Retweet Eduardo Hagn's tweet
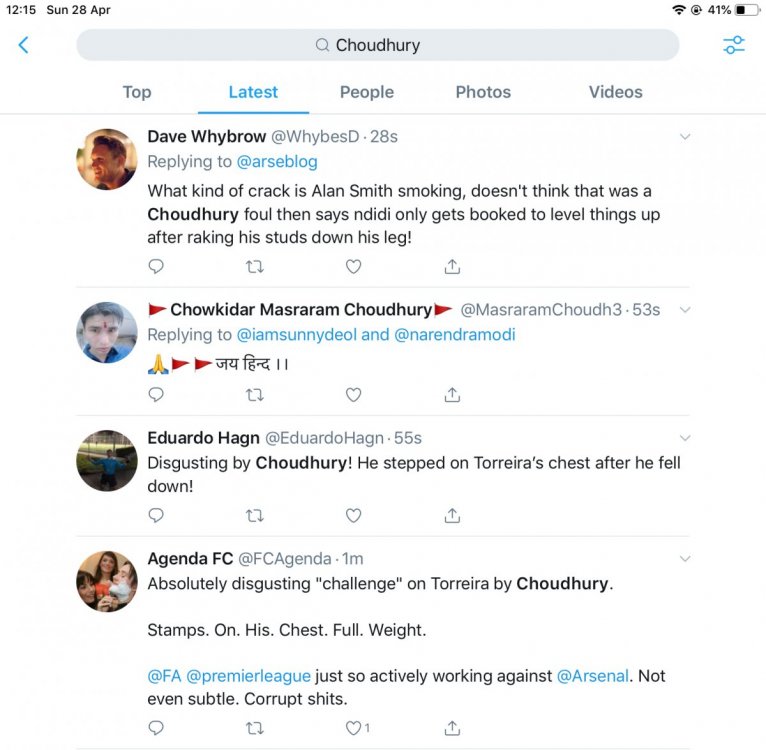The image size is (766, 750). [255, 515]
